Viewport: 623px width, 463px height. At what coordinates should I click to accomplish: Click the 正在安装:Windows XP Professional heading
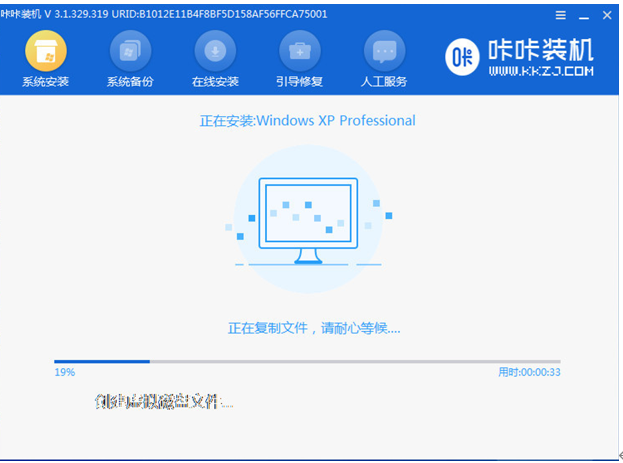308,121
